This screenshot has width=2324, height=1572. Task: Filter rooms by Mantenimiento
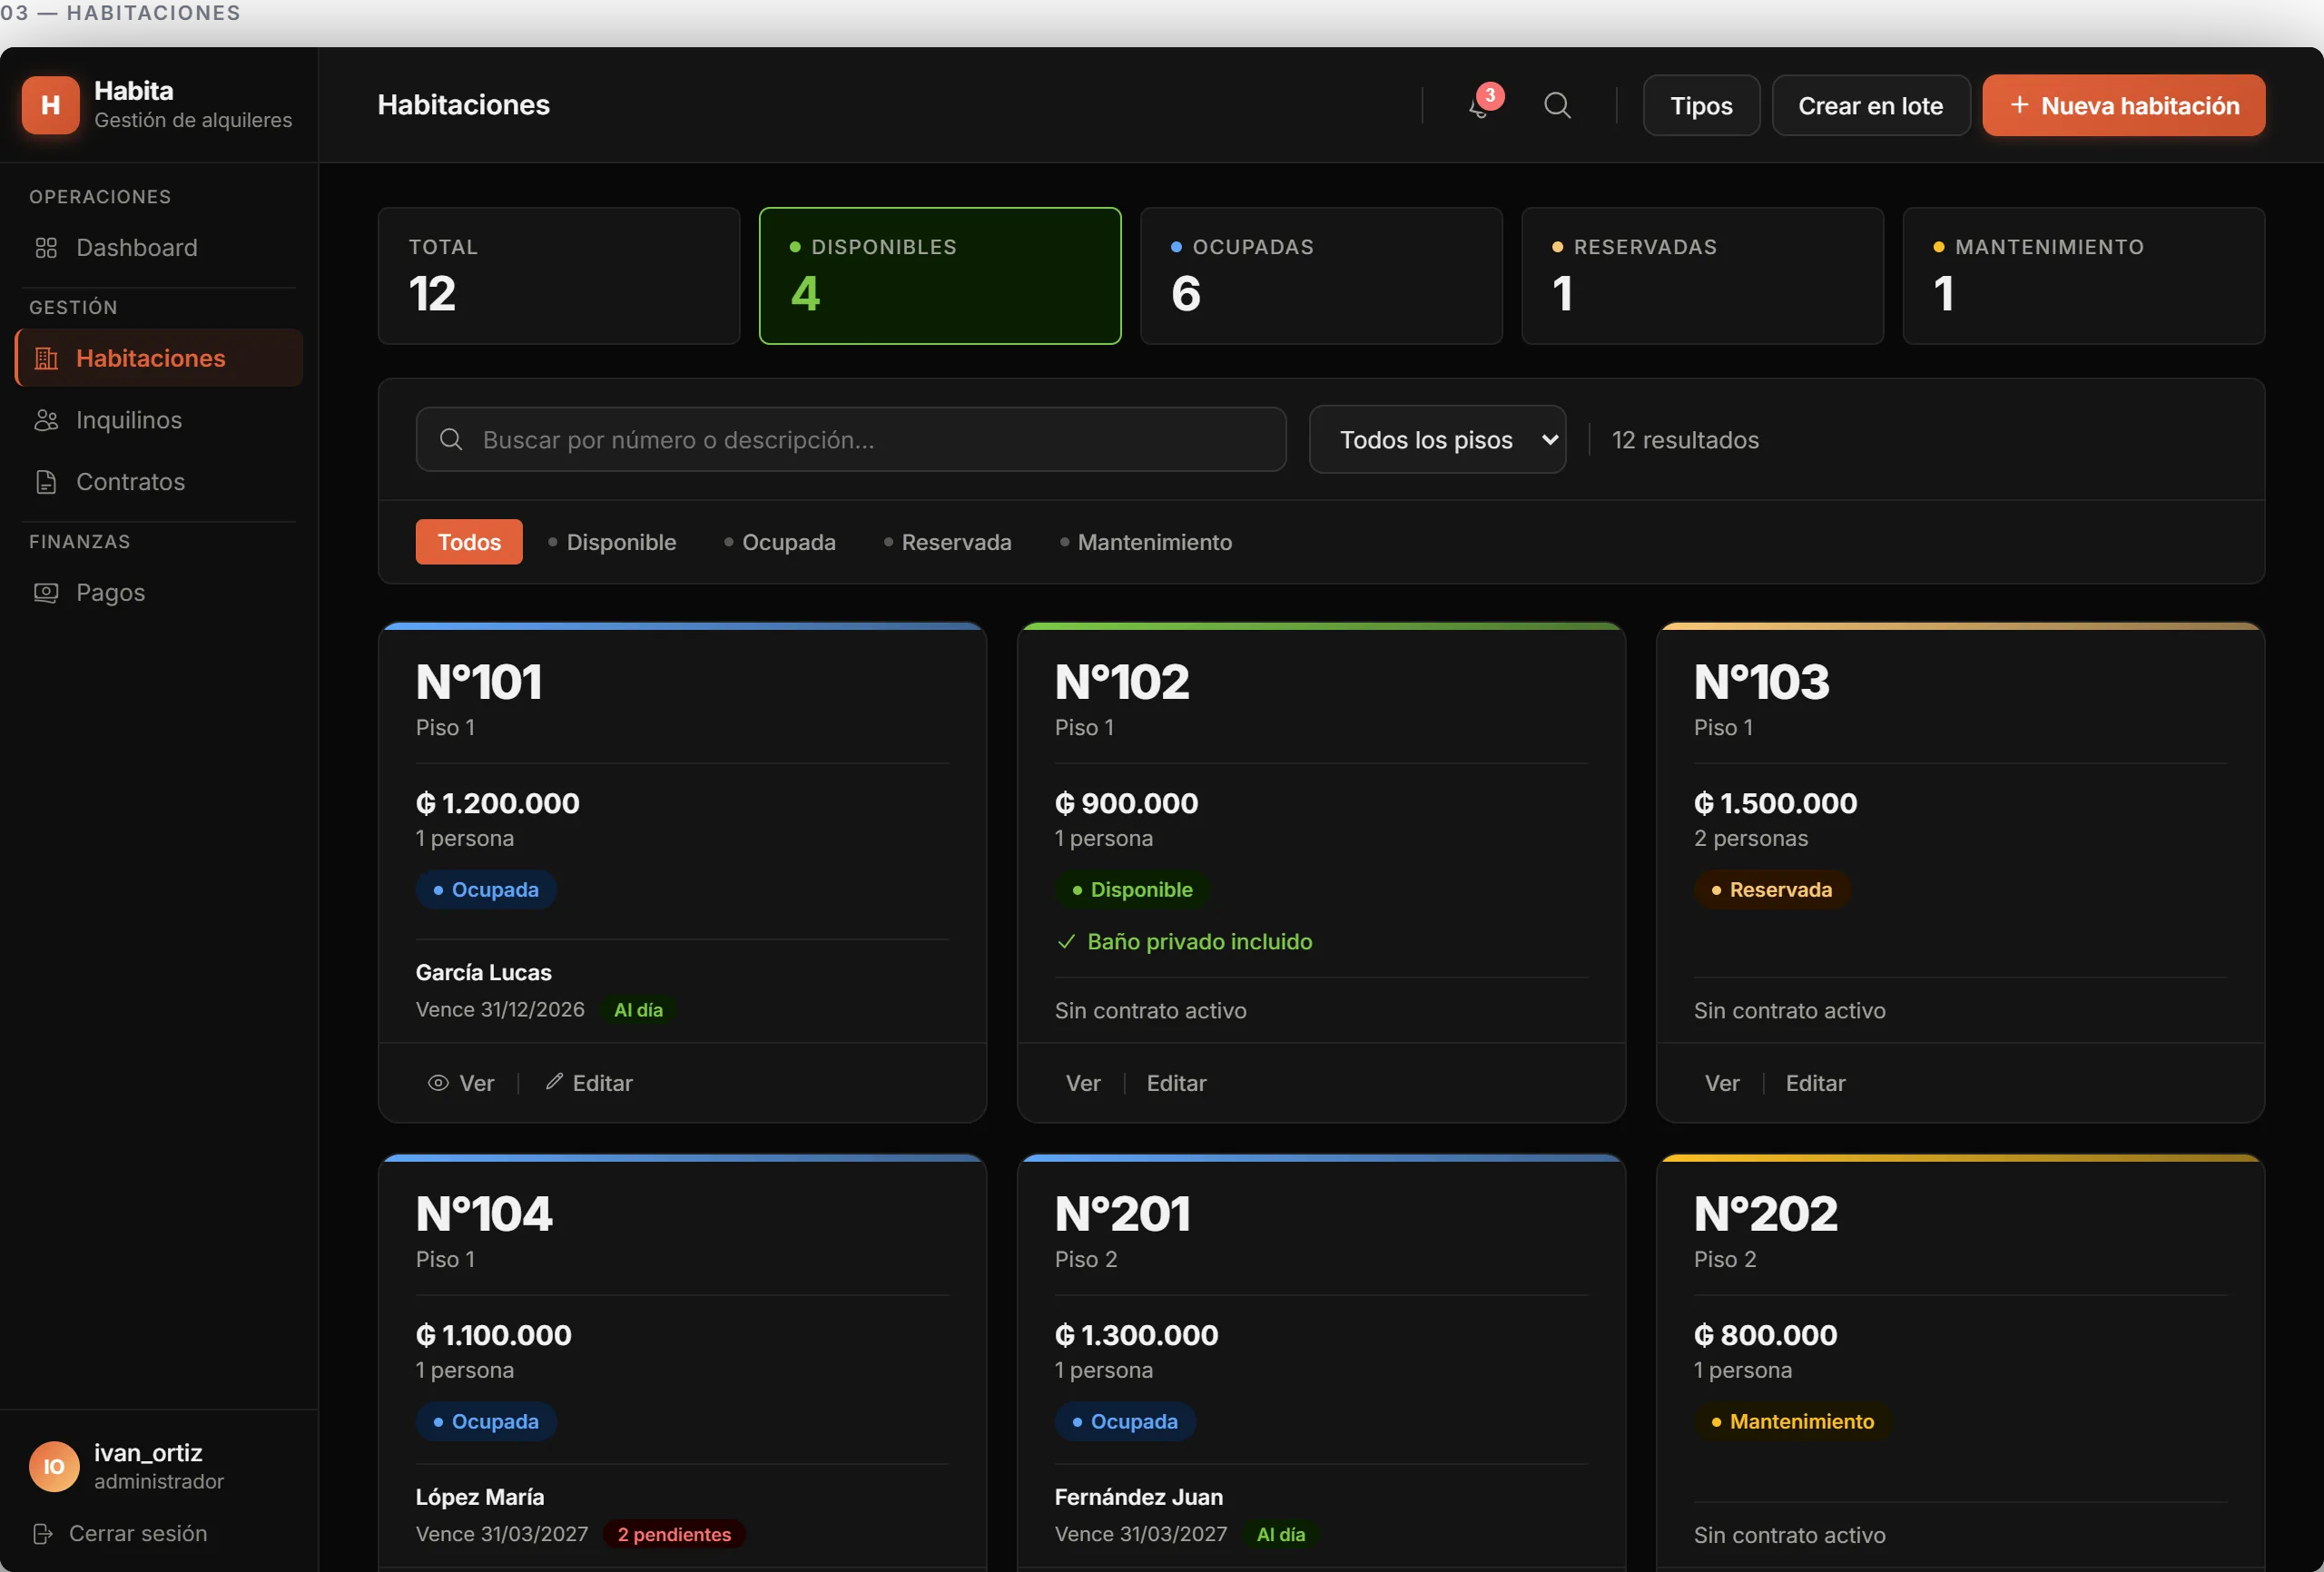tap(1146, 542)
